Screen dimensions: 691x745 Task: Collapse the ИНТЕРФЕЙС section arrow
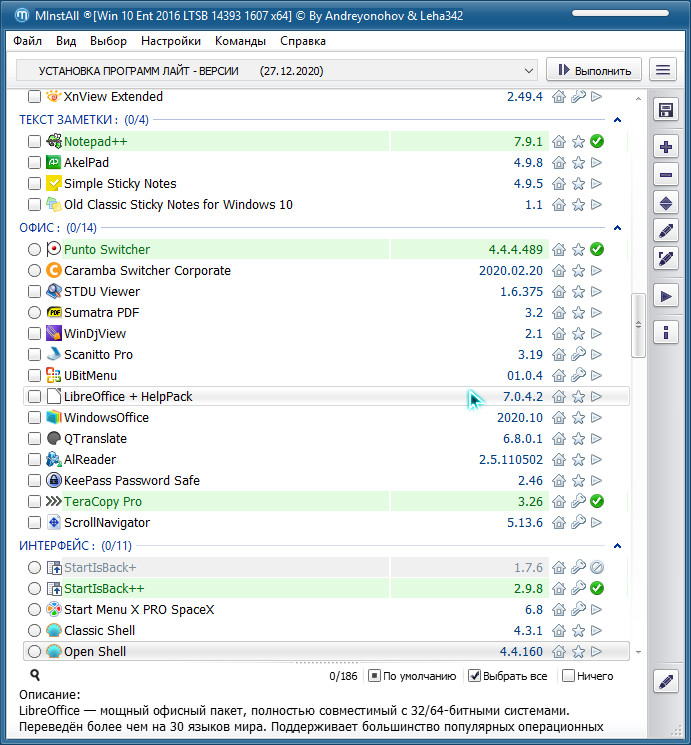pyautogui.click(x=617, y=546)
